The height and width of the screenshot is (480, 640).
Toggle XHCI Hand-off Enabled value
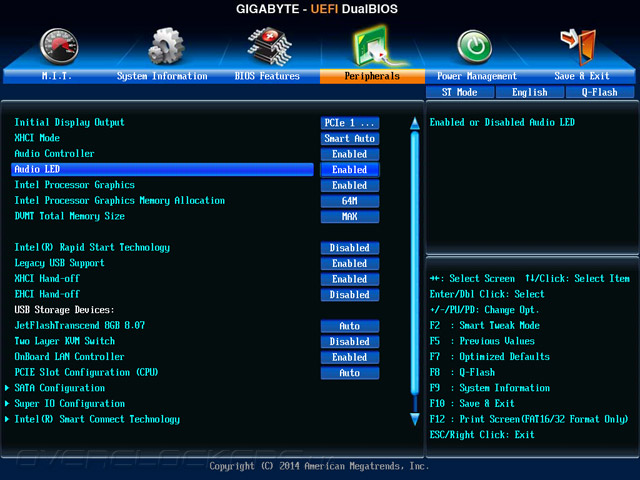pos(350,279)
